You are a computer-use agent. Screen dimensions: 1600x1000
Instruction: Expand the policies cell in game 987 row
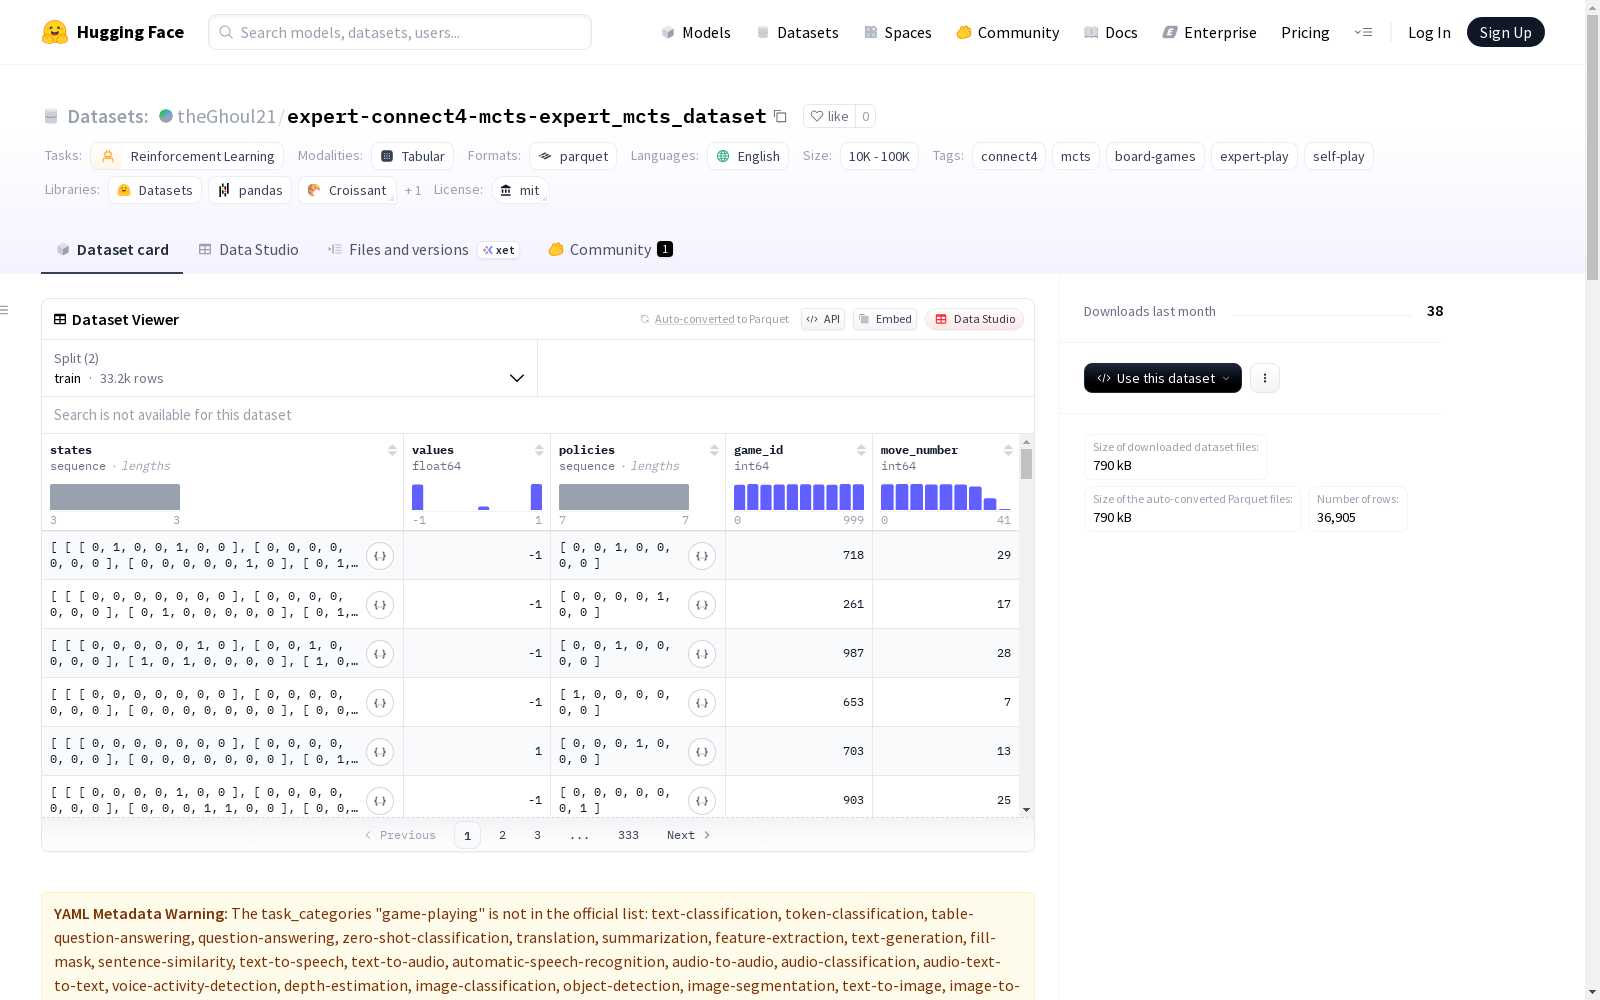(702, 654)
